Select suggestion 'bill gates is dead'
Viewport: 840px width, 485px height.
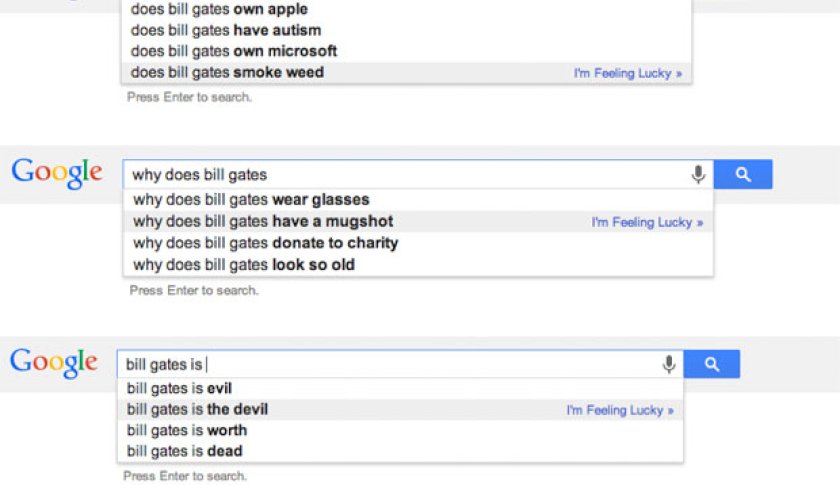pos(184,451)
